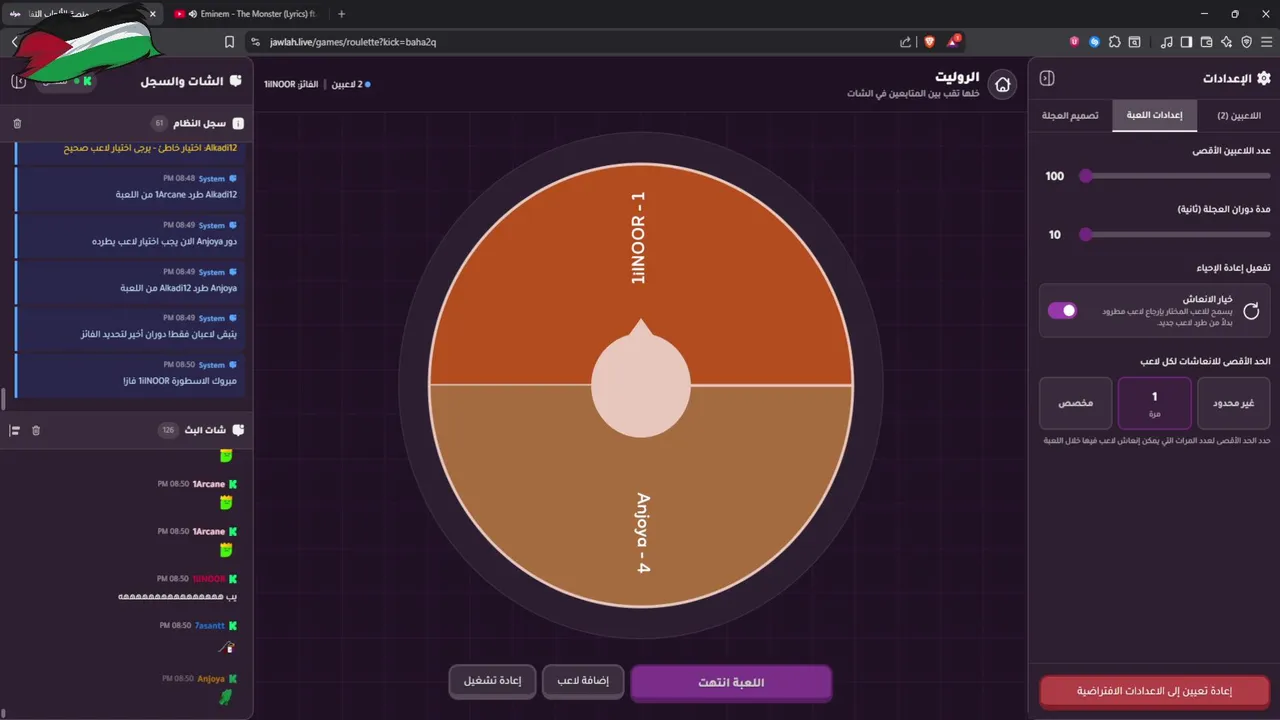Click the purple game finished button

click(731, 682)
